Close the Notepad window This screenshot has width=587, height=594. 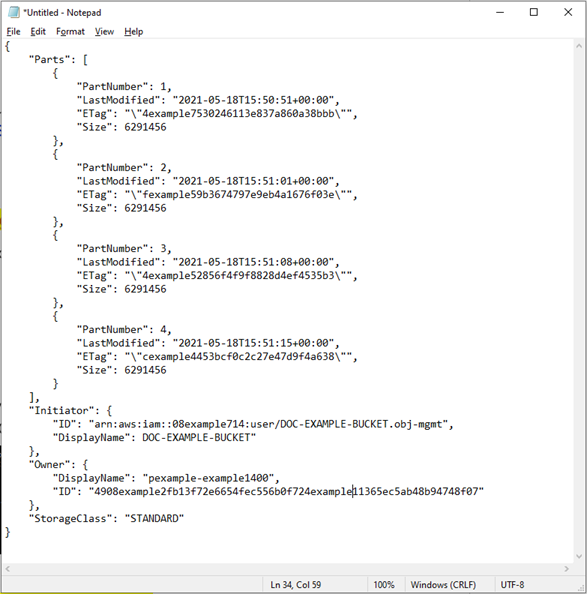(x=568, y=12)
